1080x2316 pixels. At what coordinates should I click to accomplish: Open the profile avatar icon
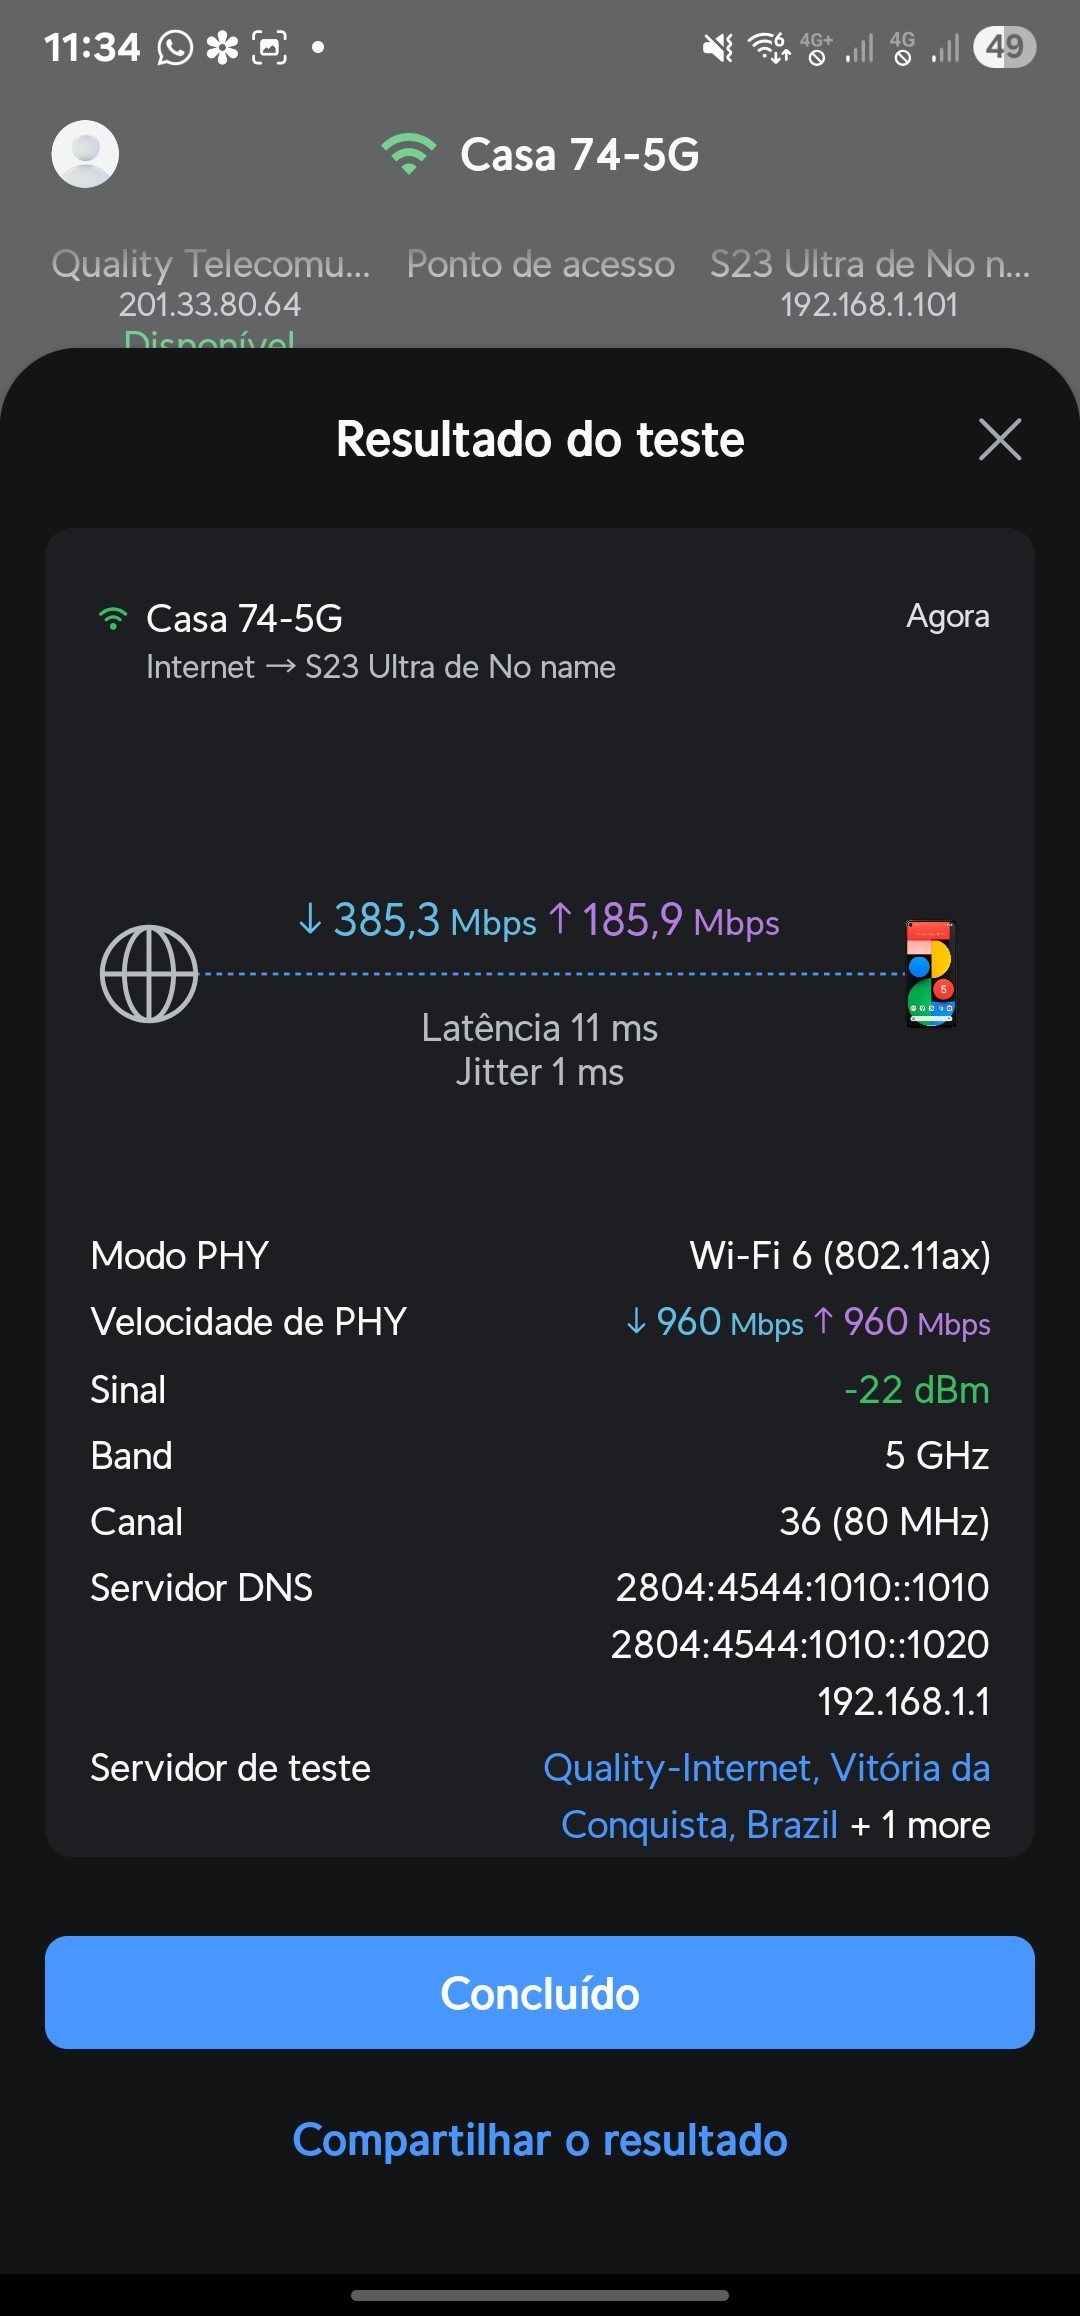[x=85, y=154]
